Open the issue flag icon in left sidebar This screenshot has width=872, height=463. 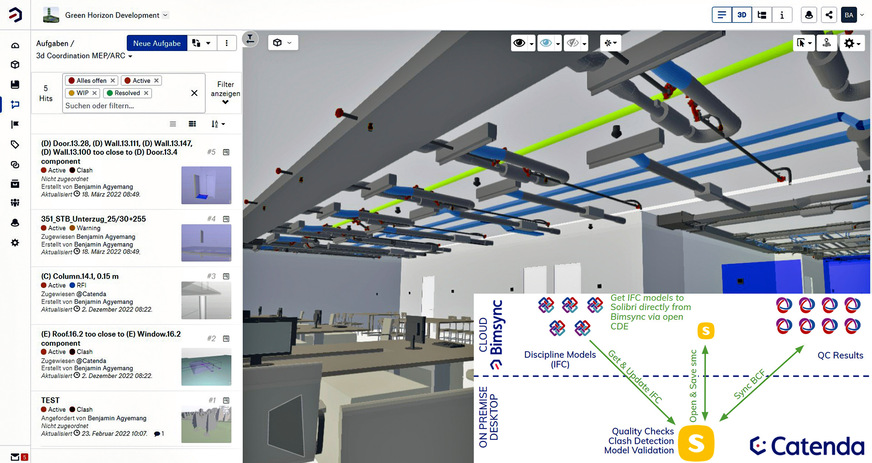[x=15, y=124]
